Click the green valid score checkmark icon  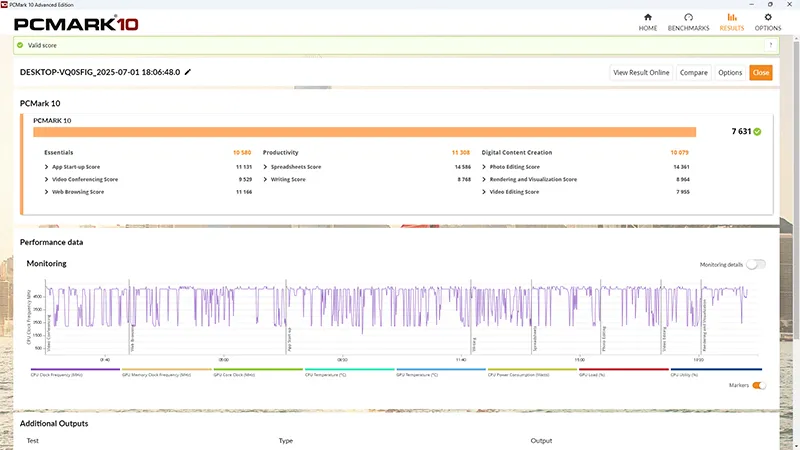coord(20,45)
